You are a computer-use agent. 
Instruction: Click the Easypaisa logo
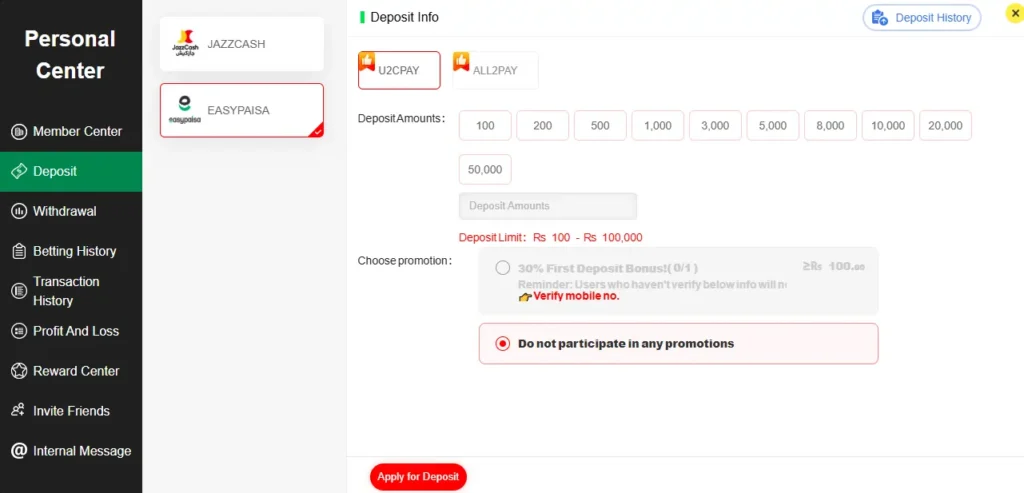[x=185, y=110]
